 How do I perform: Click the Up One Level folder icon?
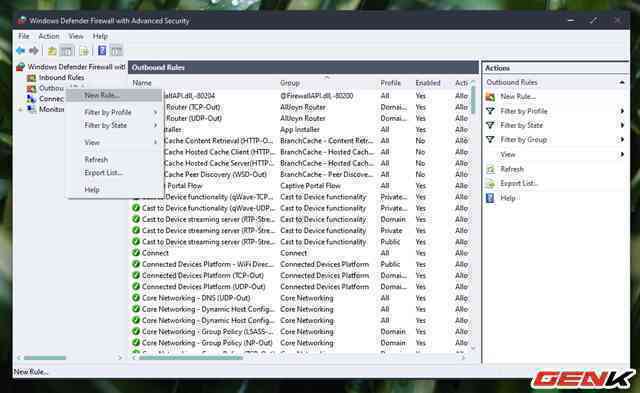52,51
